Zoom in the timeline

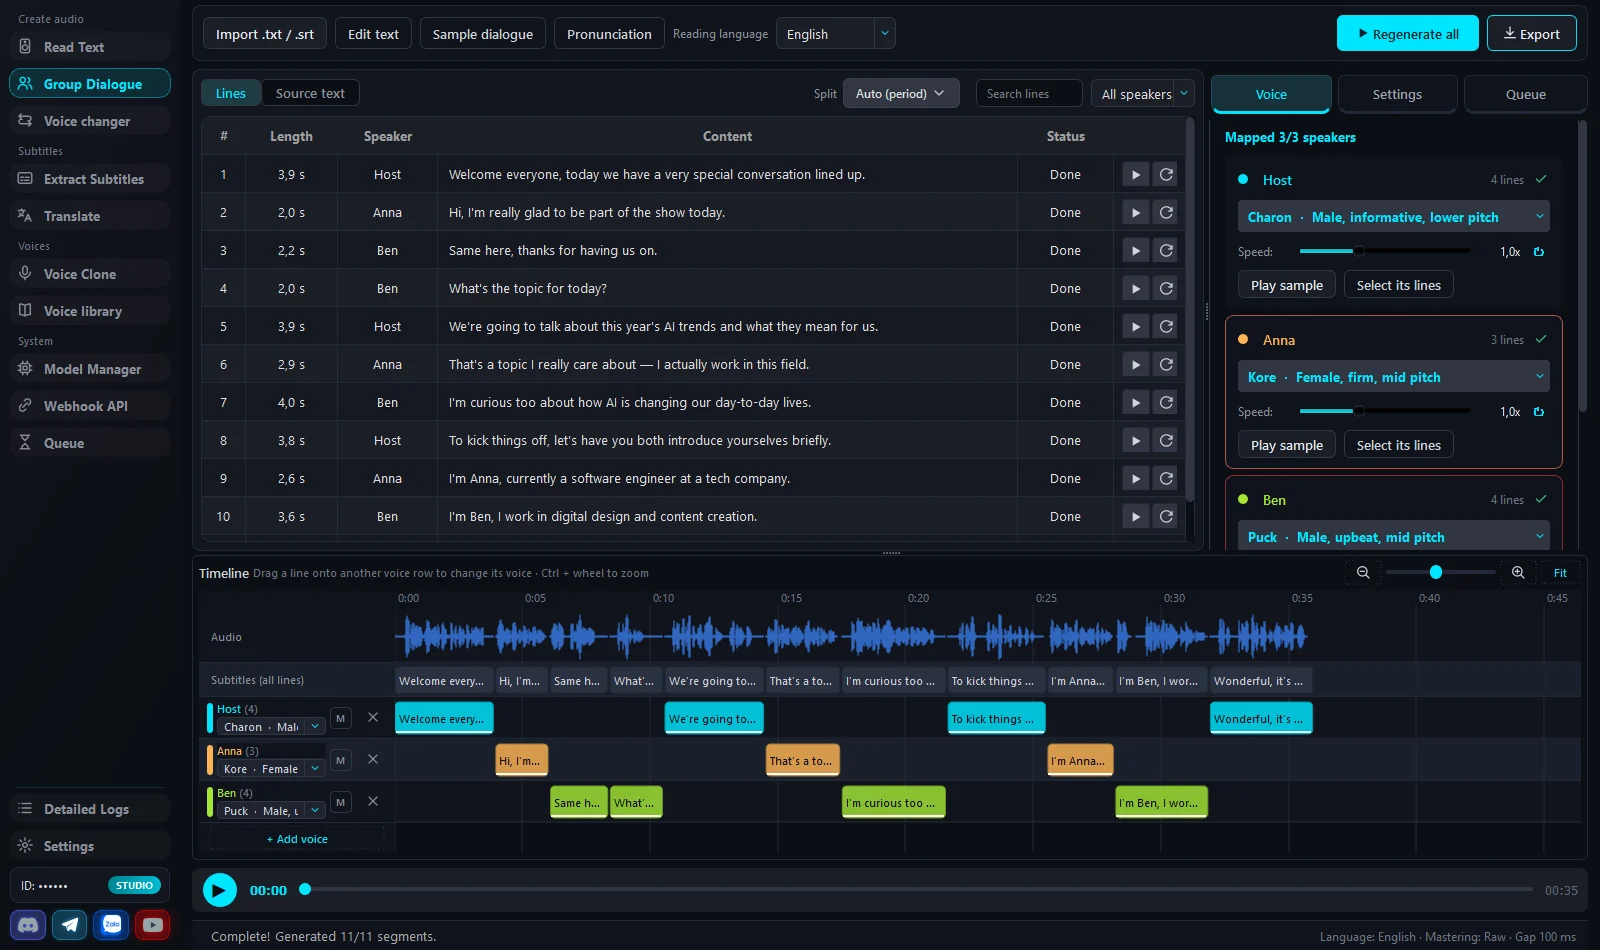[x=1518, y=572]
